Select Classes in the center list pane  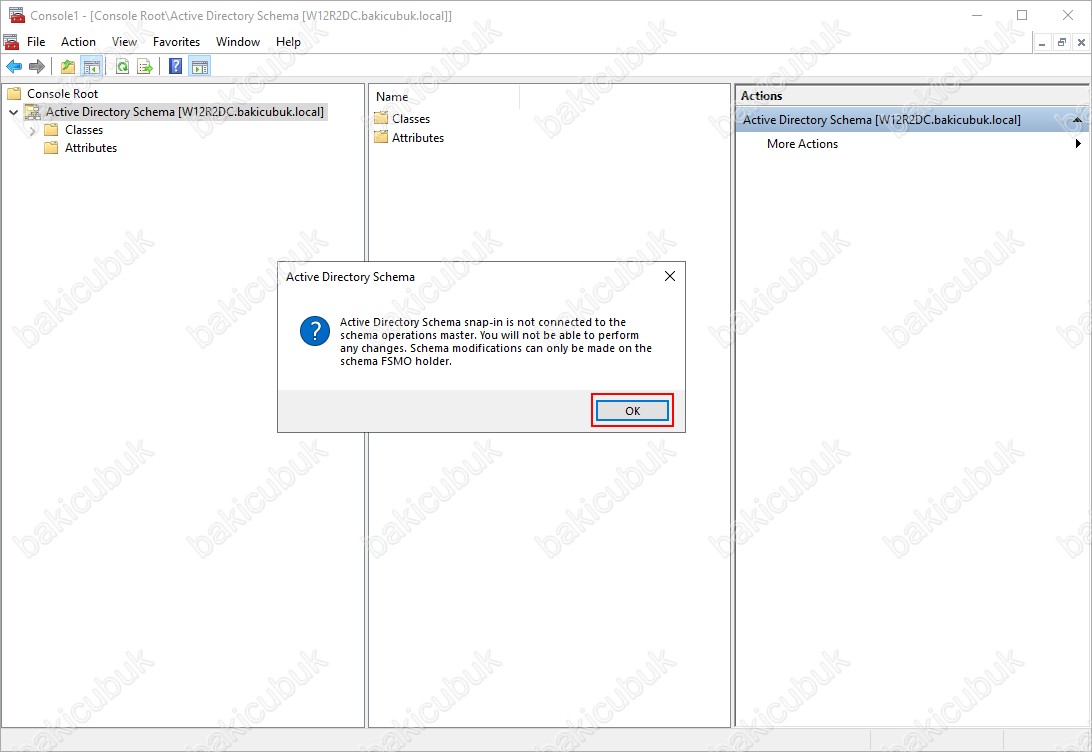pos(410,119)
